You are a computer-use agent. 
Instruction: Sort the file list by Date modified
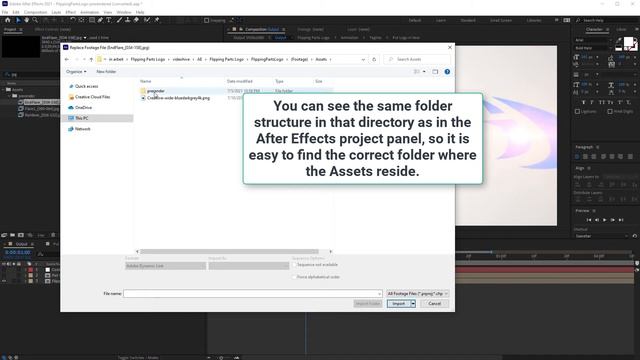click(240, 82)
